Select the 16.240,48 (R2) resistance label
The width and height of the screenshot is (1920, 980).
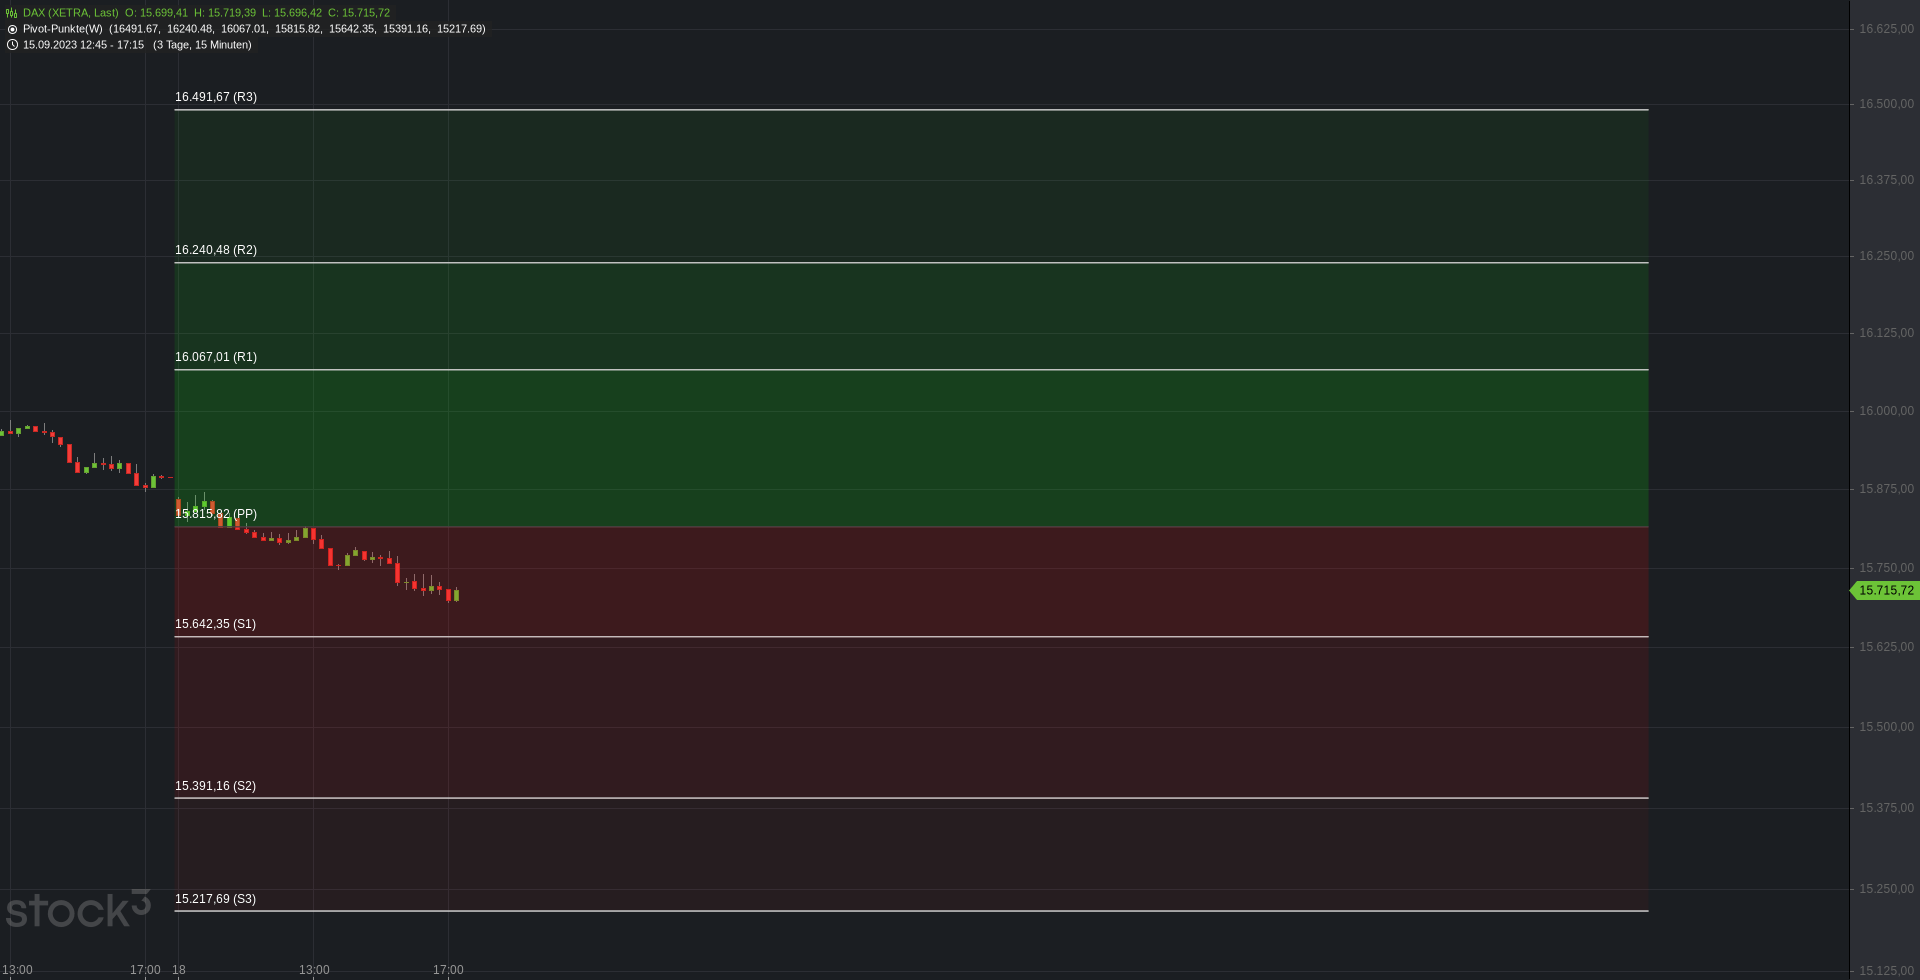(216, 250)
